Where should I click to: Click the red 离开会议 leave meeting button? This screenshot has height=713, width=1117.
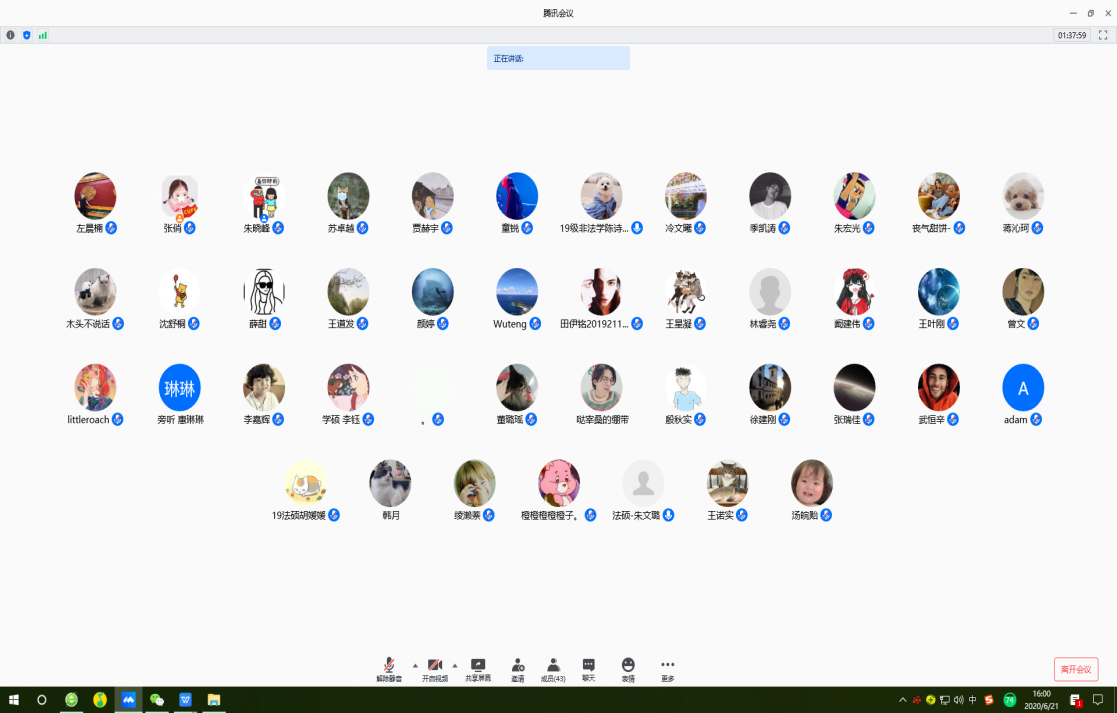(1076, 669)
